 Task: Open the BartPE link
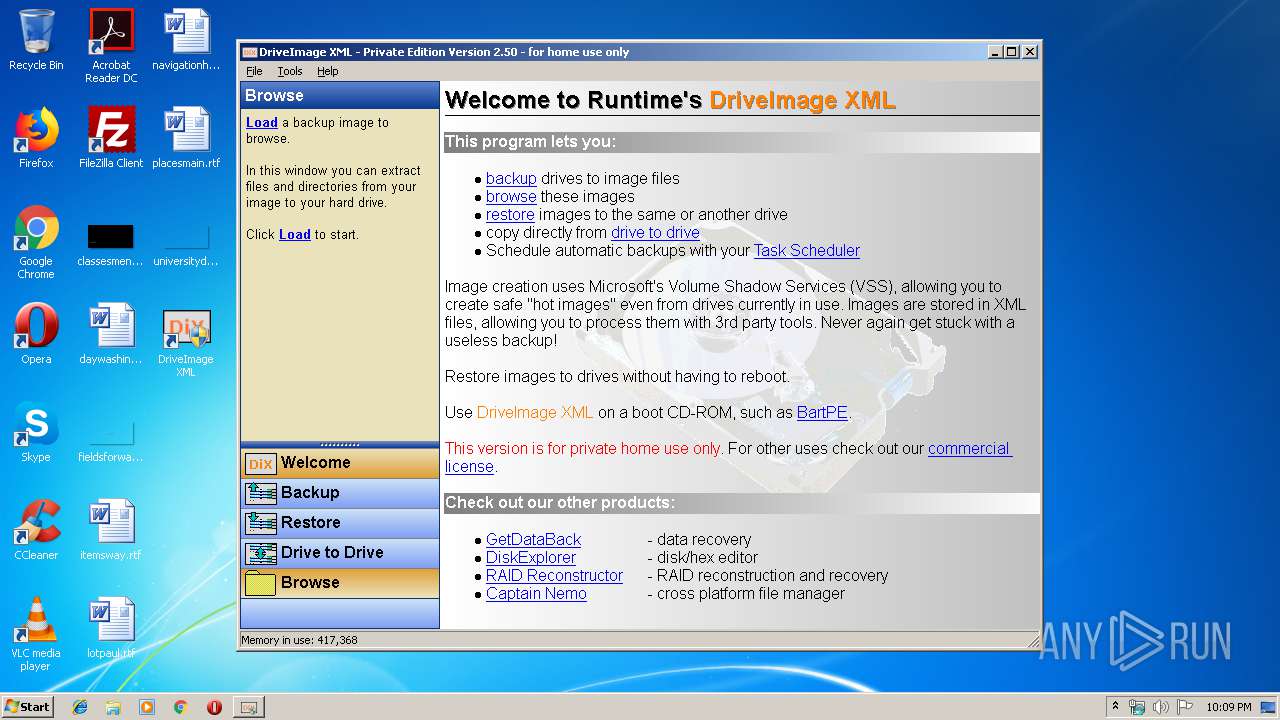click(x=822, y=413)
